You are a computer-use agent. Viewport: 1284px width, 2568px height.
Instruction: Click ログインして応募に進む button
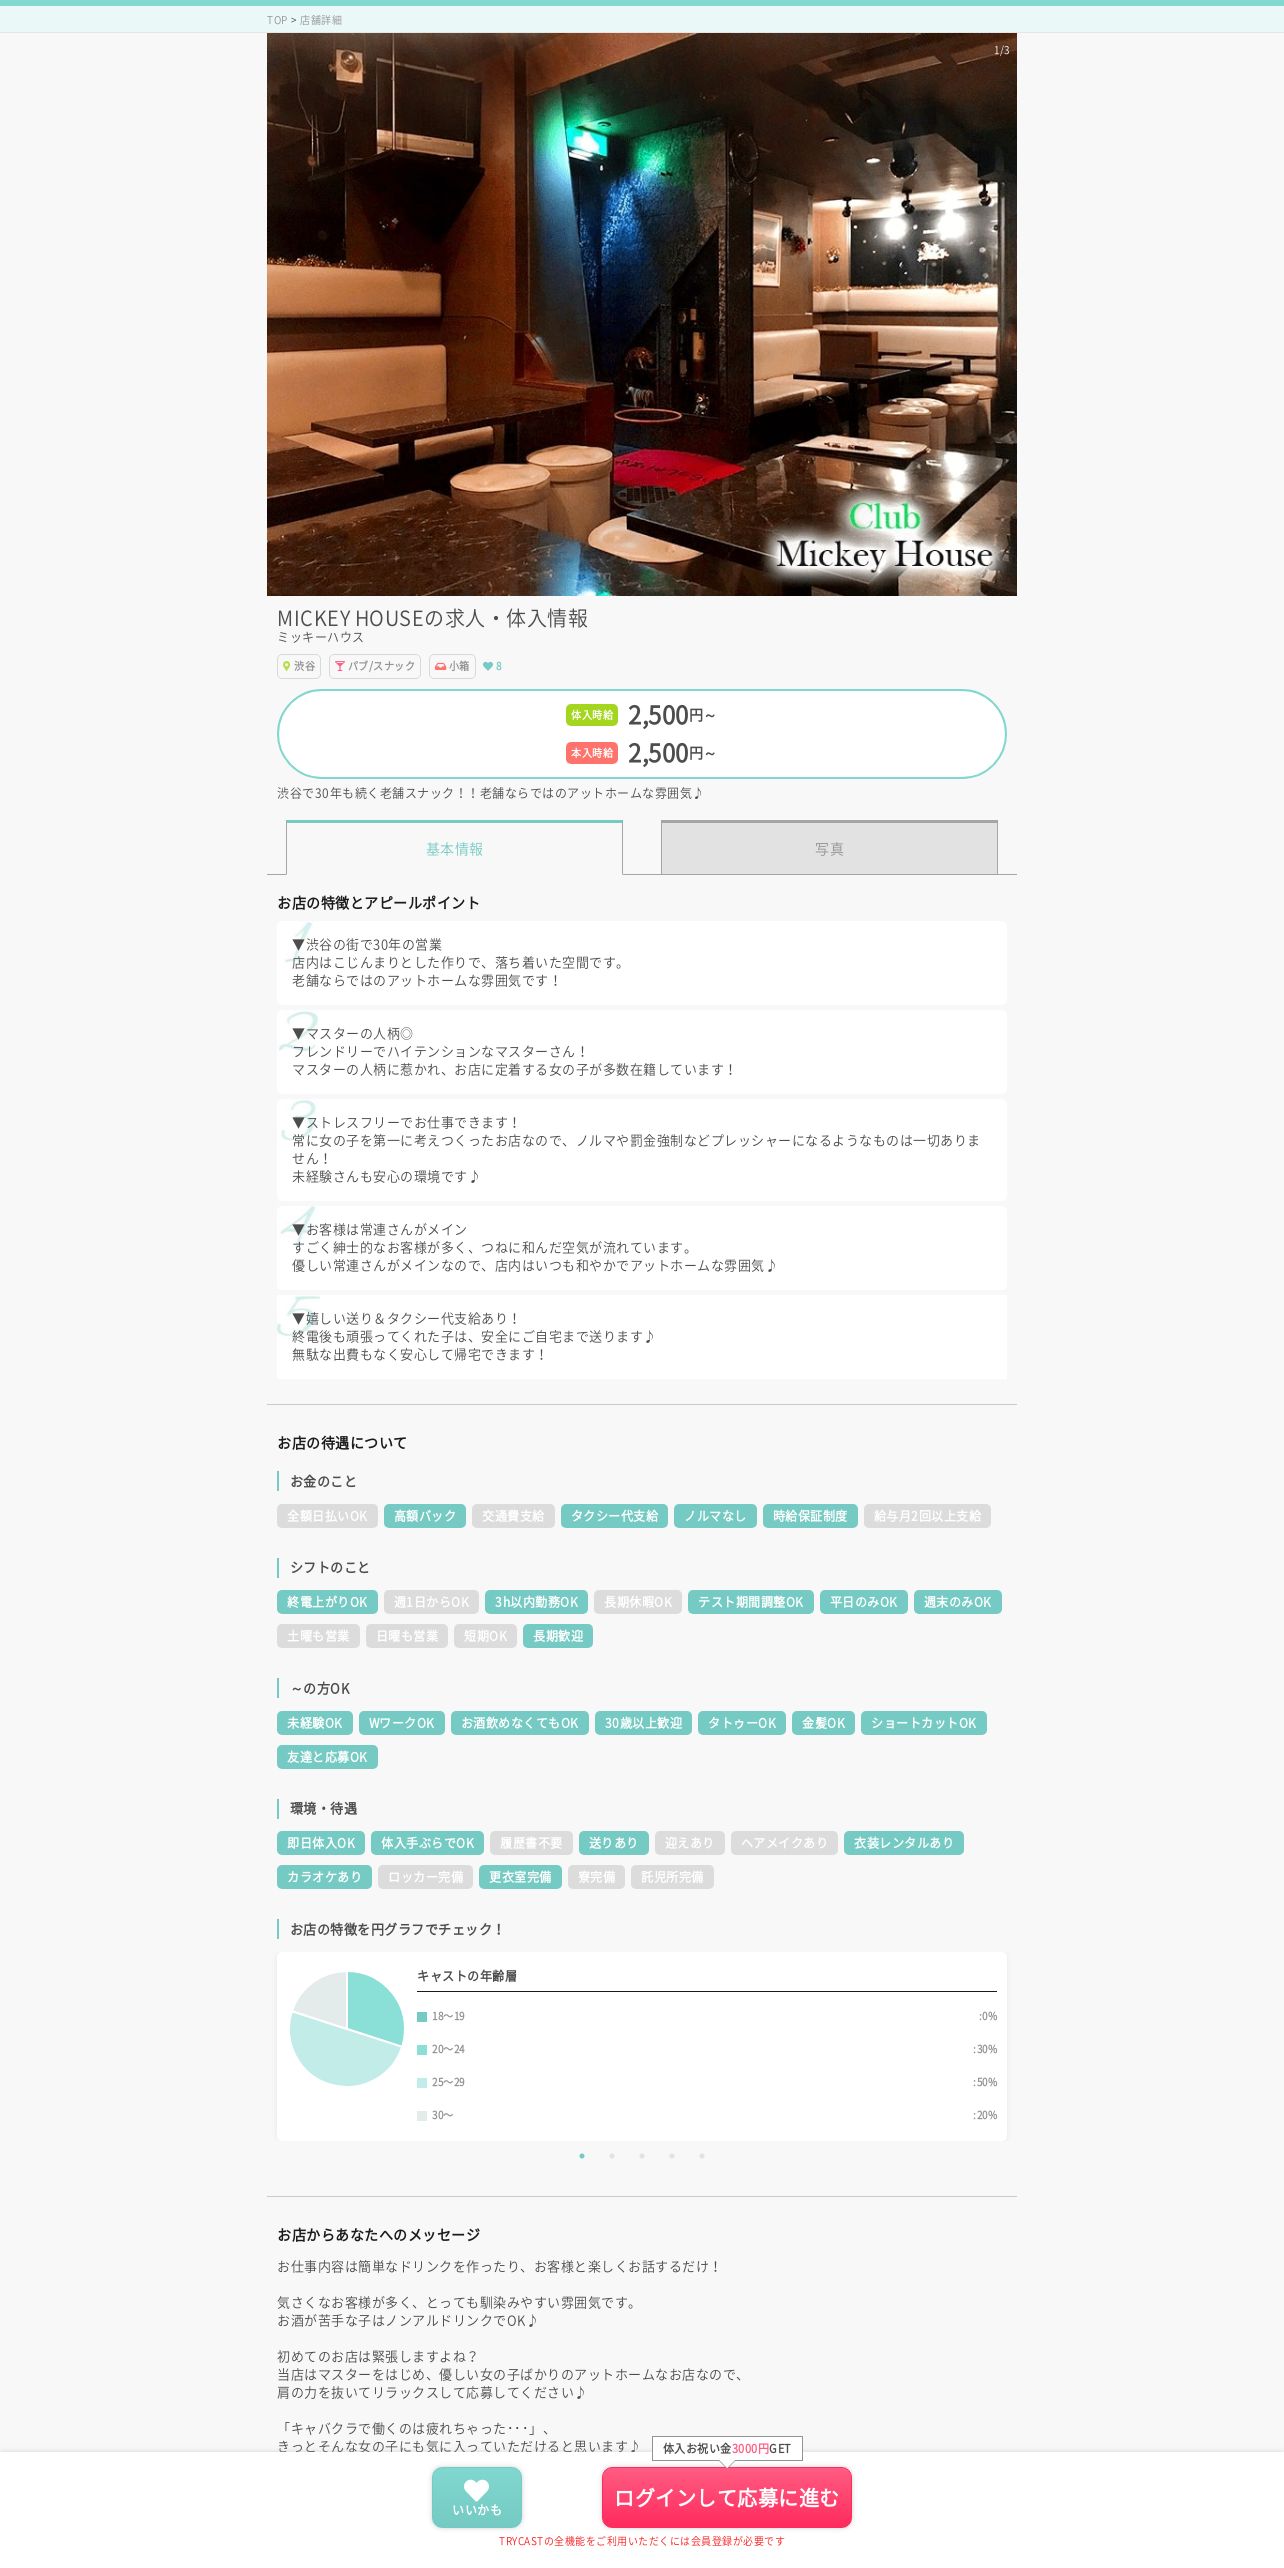click(727, 2497)
